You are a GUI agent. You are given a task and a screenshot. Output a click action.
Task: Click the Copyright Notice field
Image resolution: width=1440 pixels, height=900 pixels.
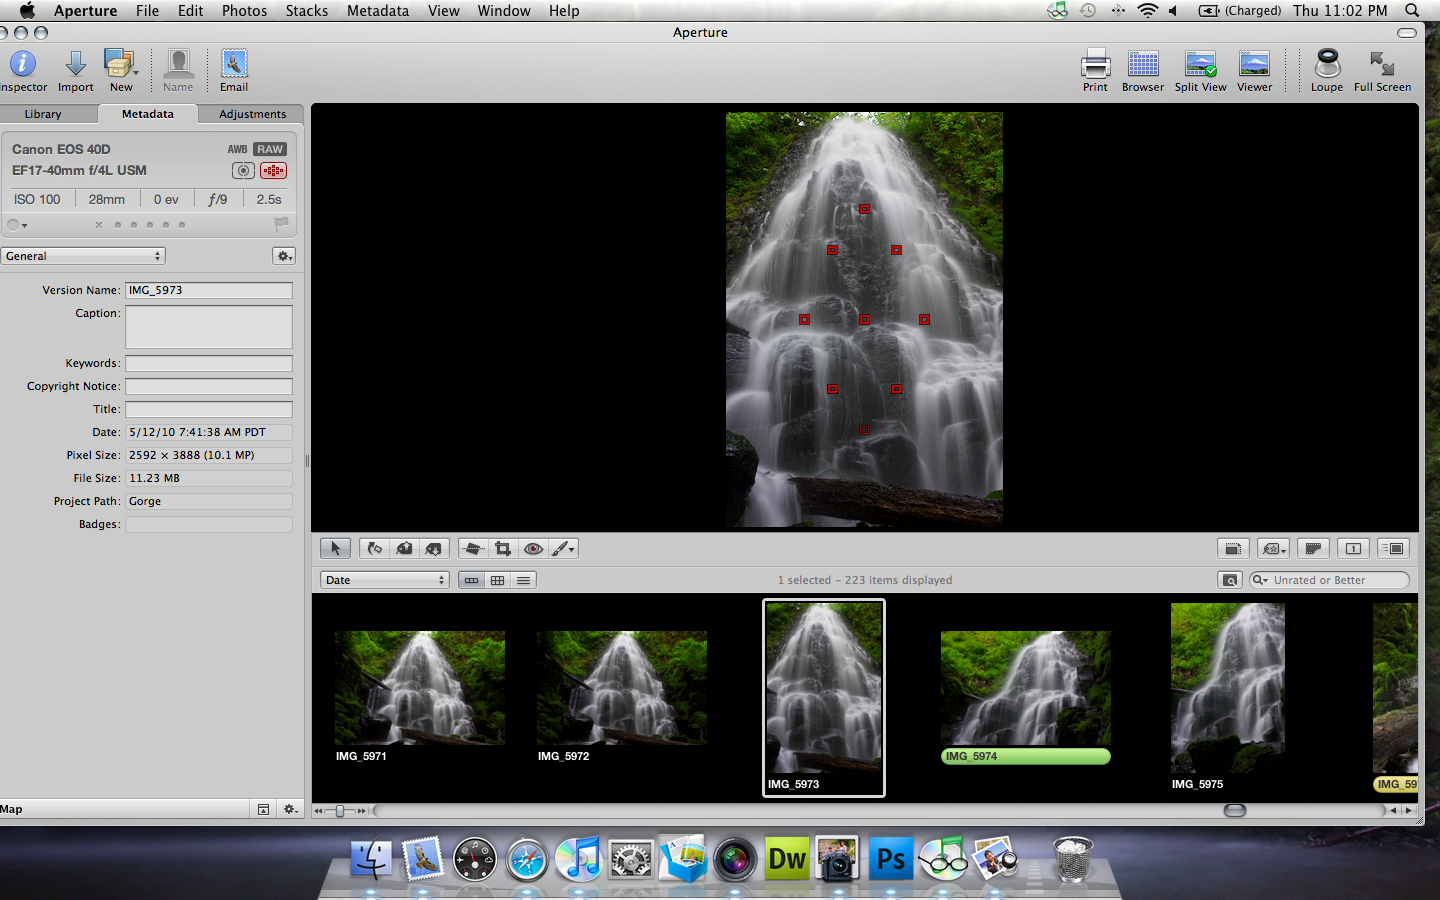click(209, 386)
